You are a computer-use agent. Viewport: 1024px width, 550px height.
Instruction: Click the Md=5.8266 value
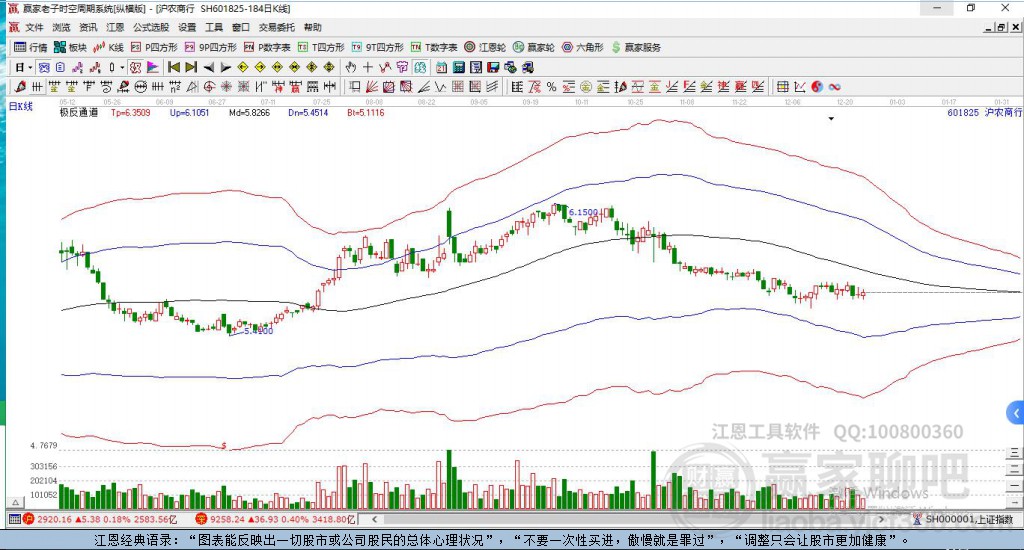[x=249, y=112]
